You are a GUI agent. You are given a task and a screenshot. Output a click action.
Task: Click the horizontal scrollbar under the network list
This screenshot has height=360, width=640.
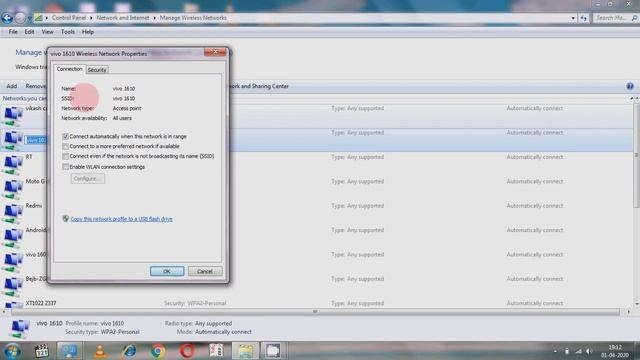(x=315, y=312)
